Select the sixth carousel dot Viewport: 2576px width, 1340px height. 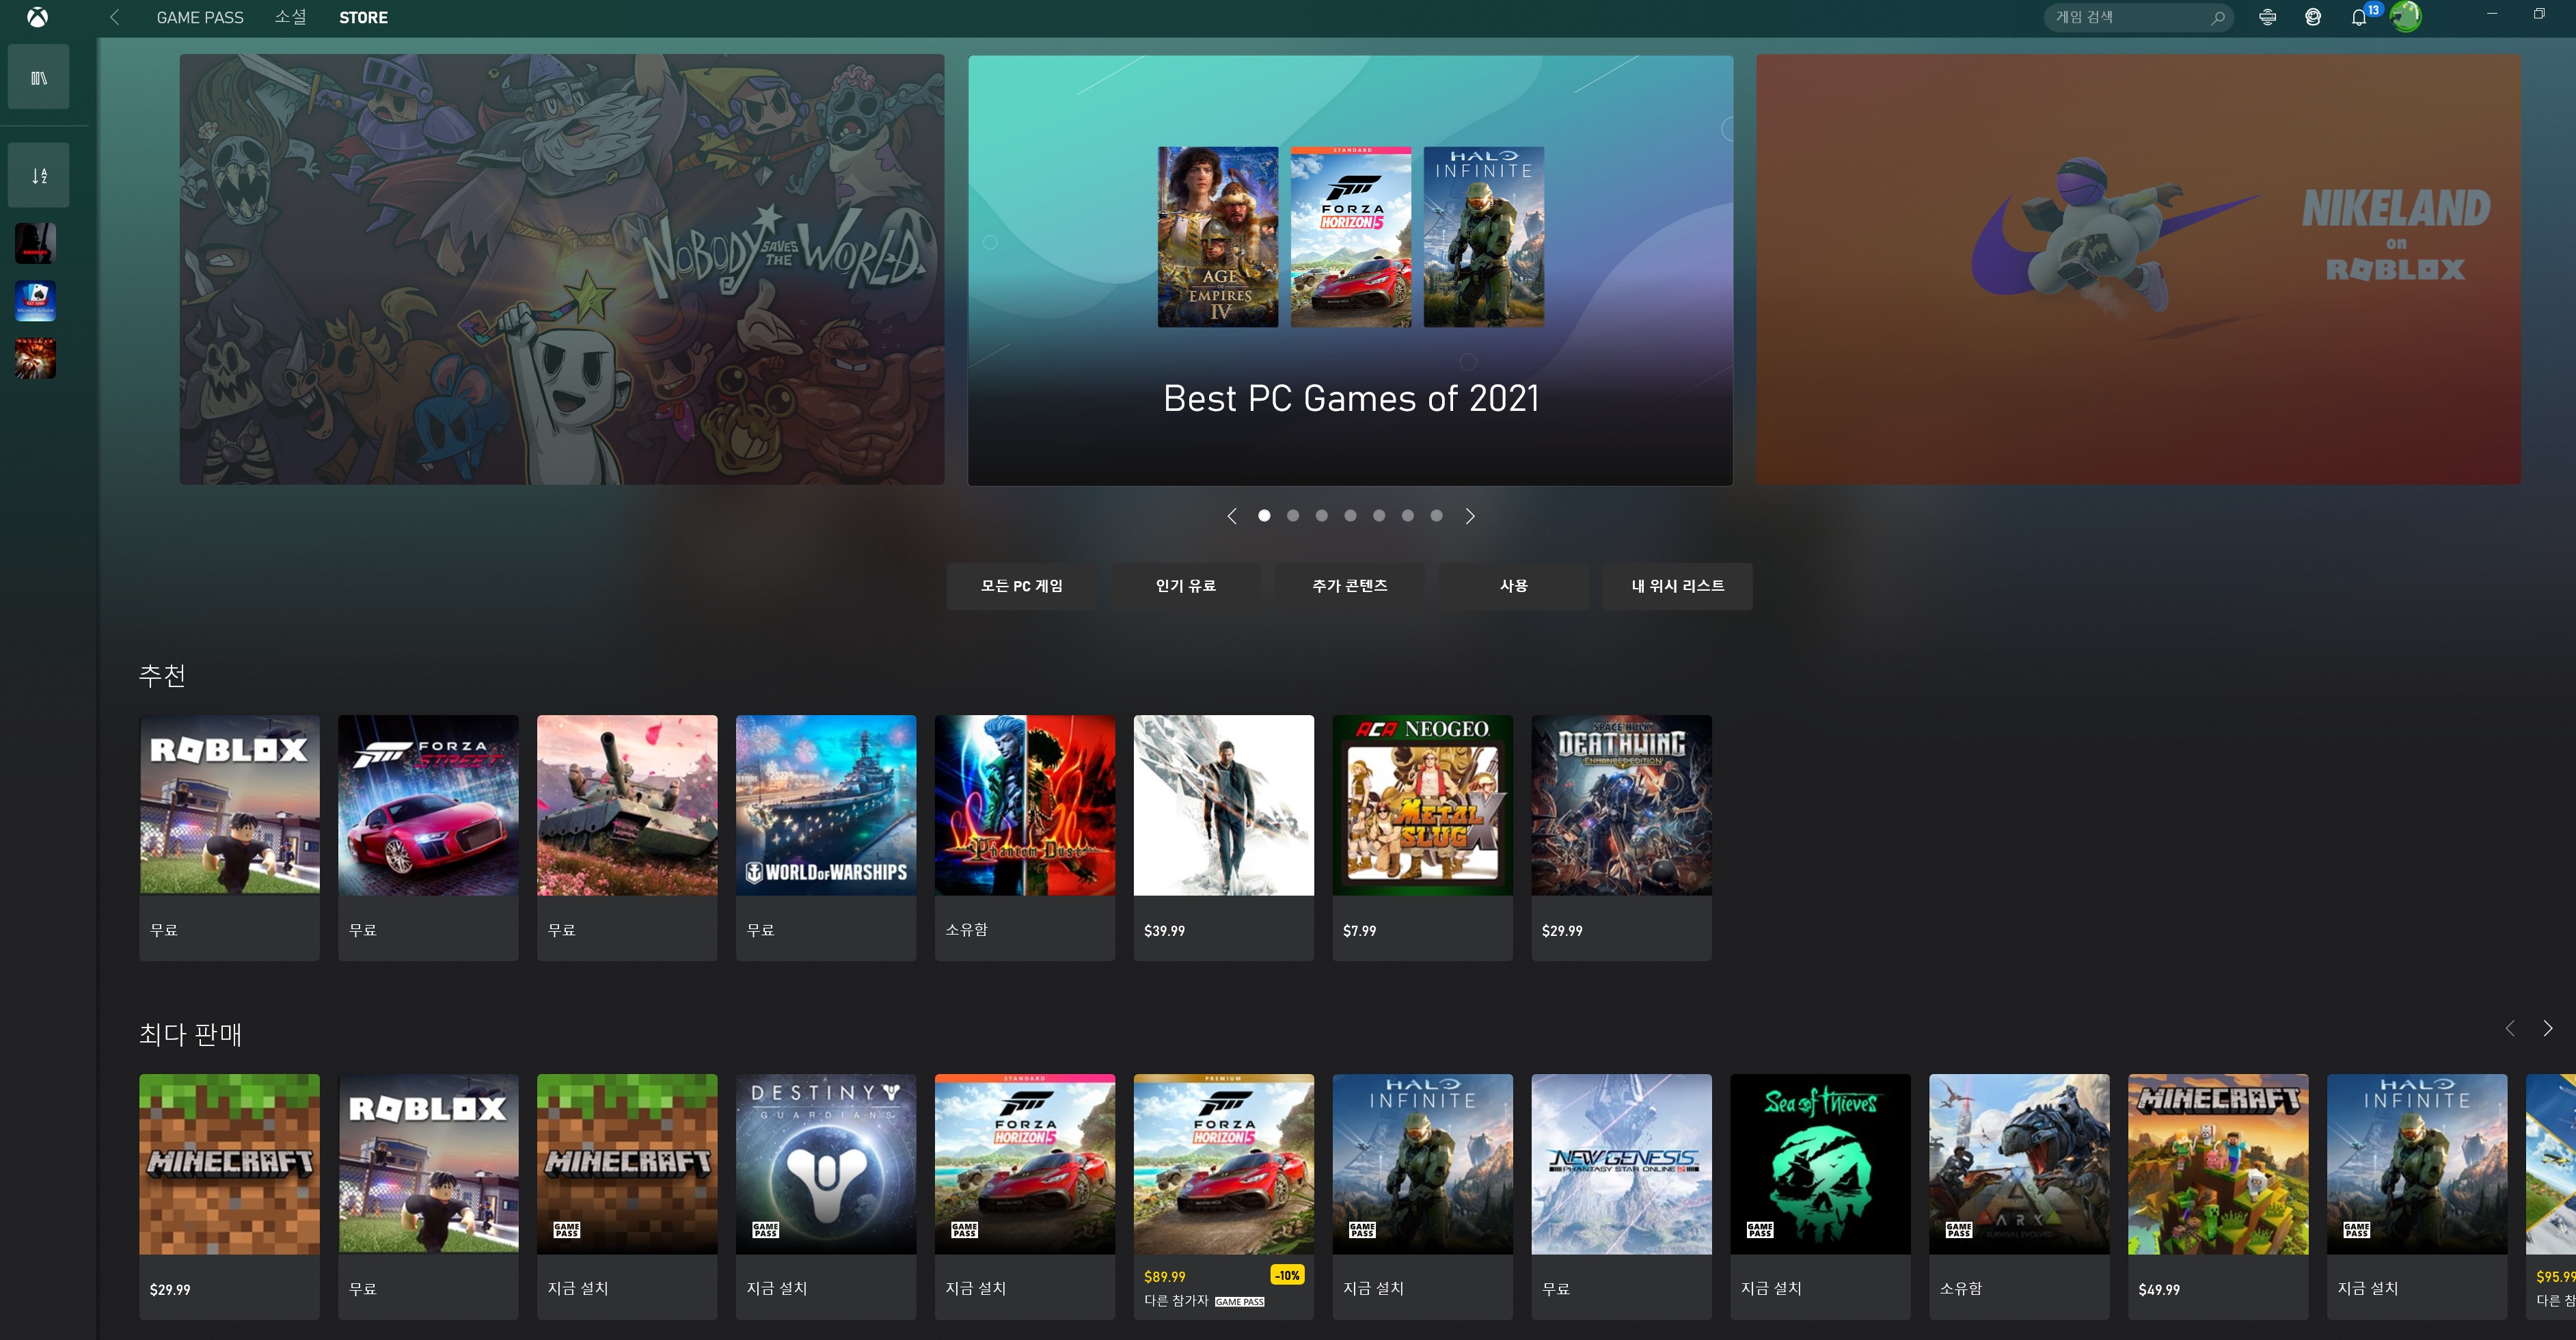coord(1408,516)
